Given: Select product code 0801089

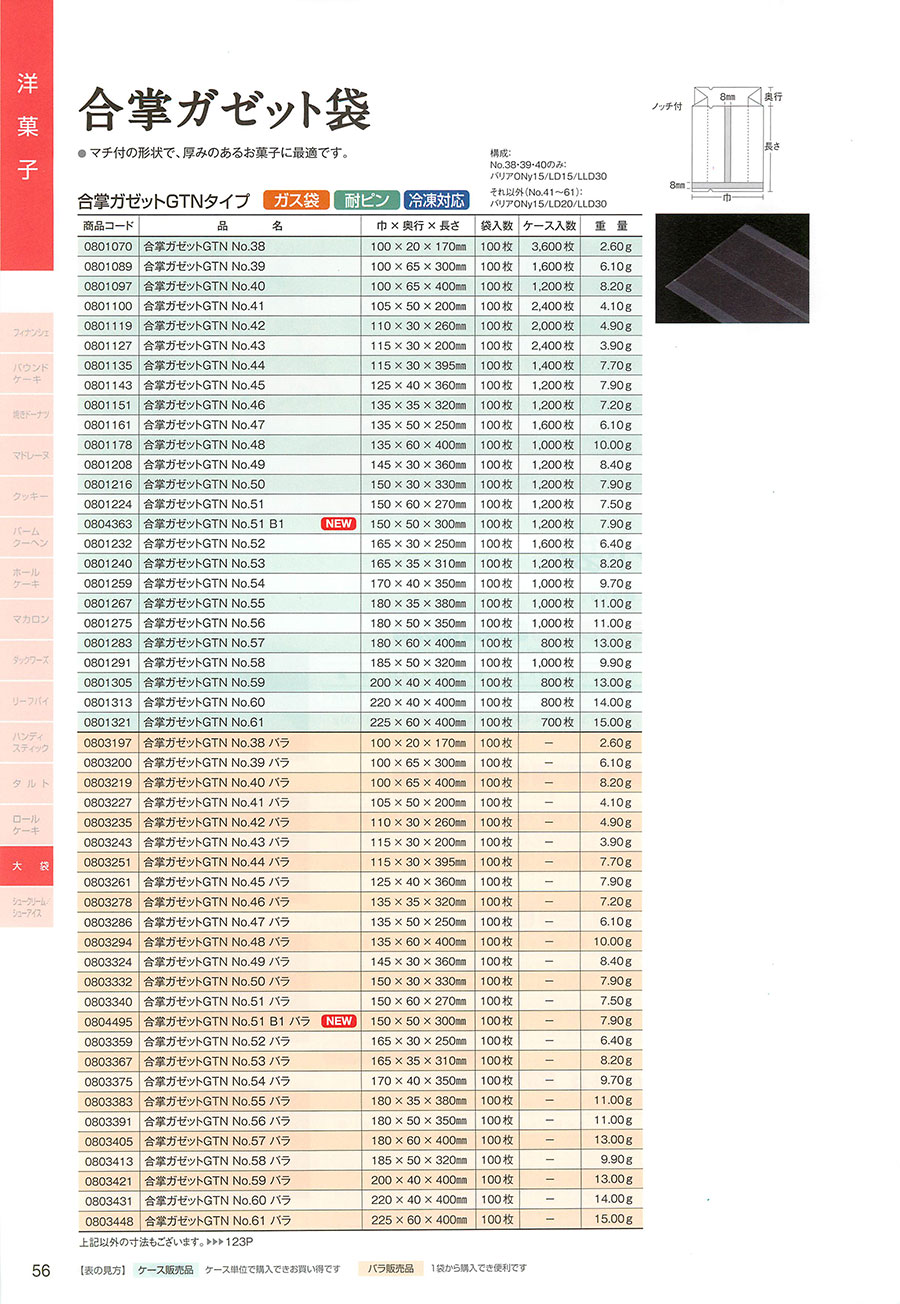Looking at the screenshot, I should click(x=107, y=266).
